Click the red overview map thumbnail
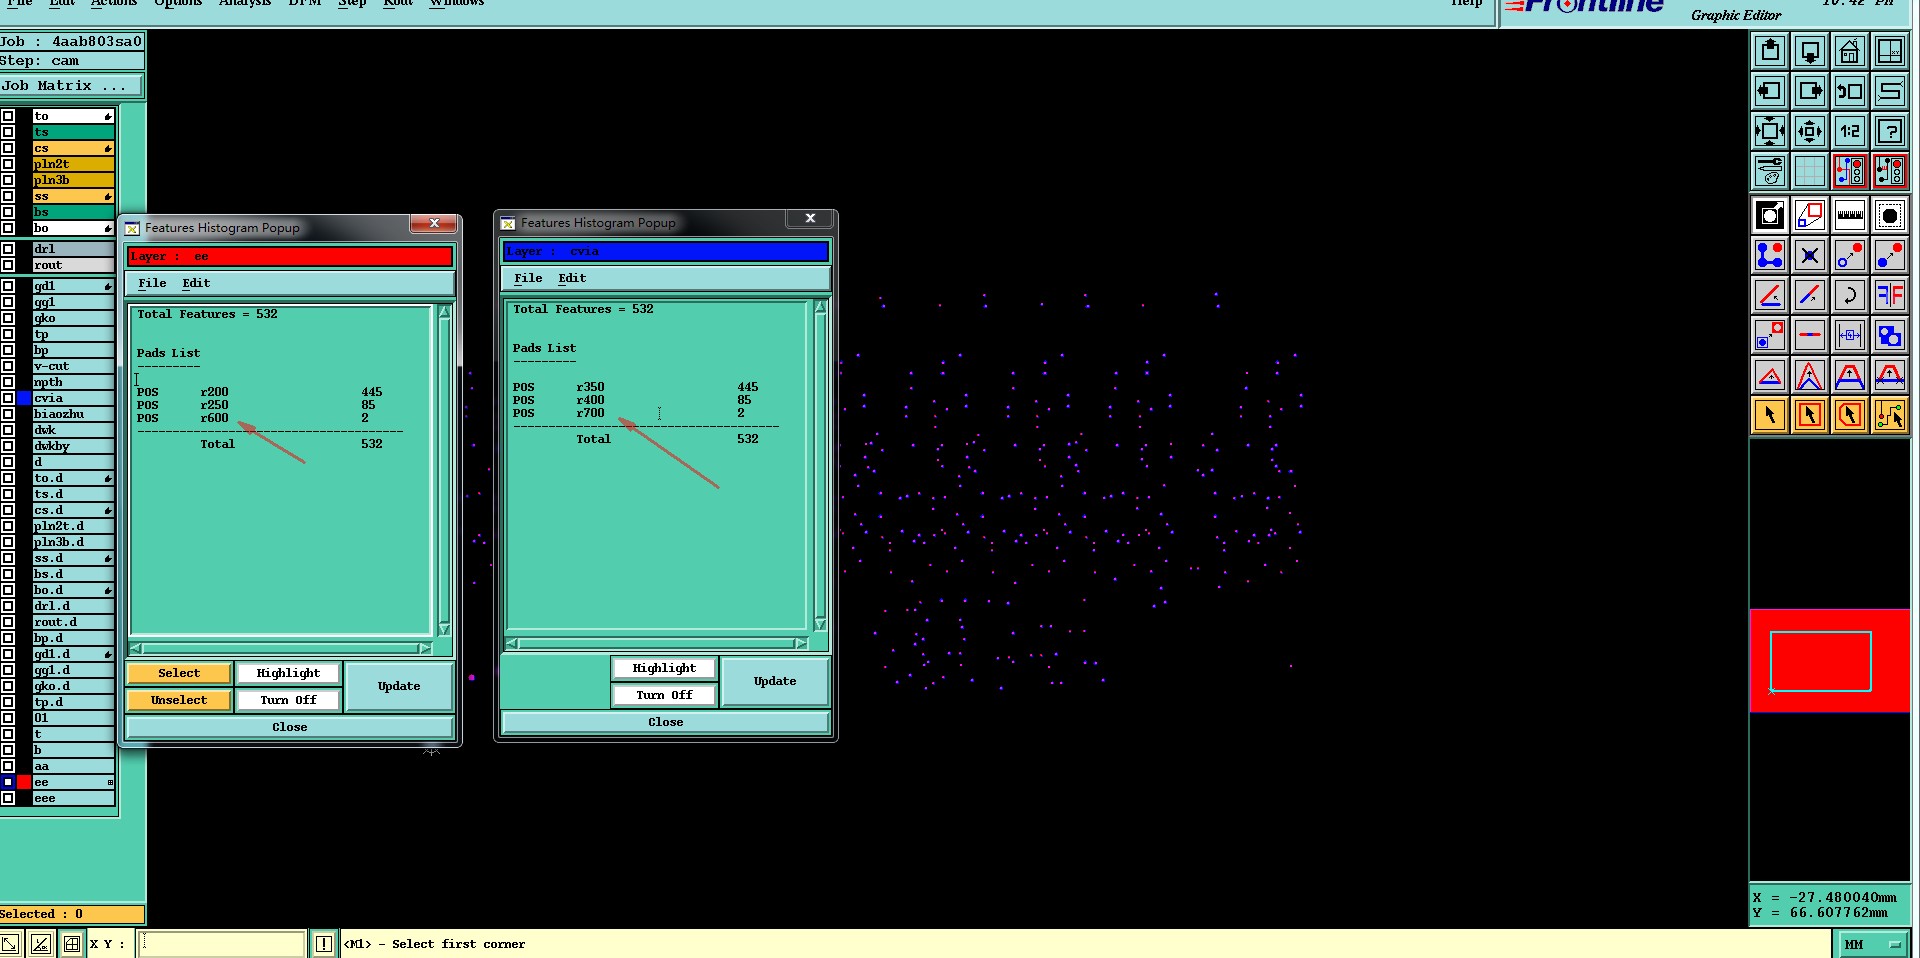 click(x=1829, y=661)
